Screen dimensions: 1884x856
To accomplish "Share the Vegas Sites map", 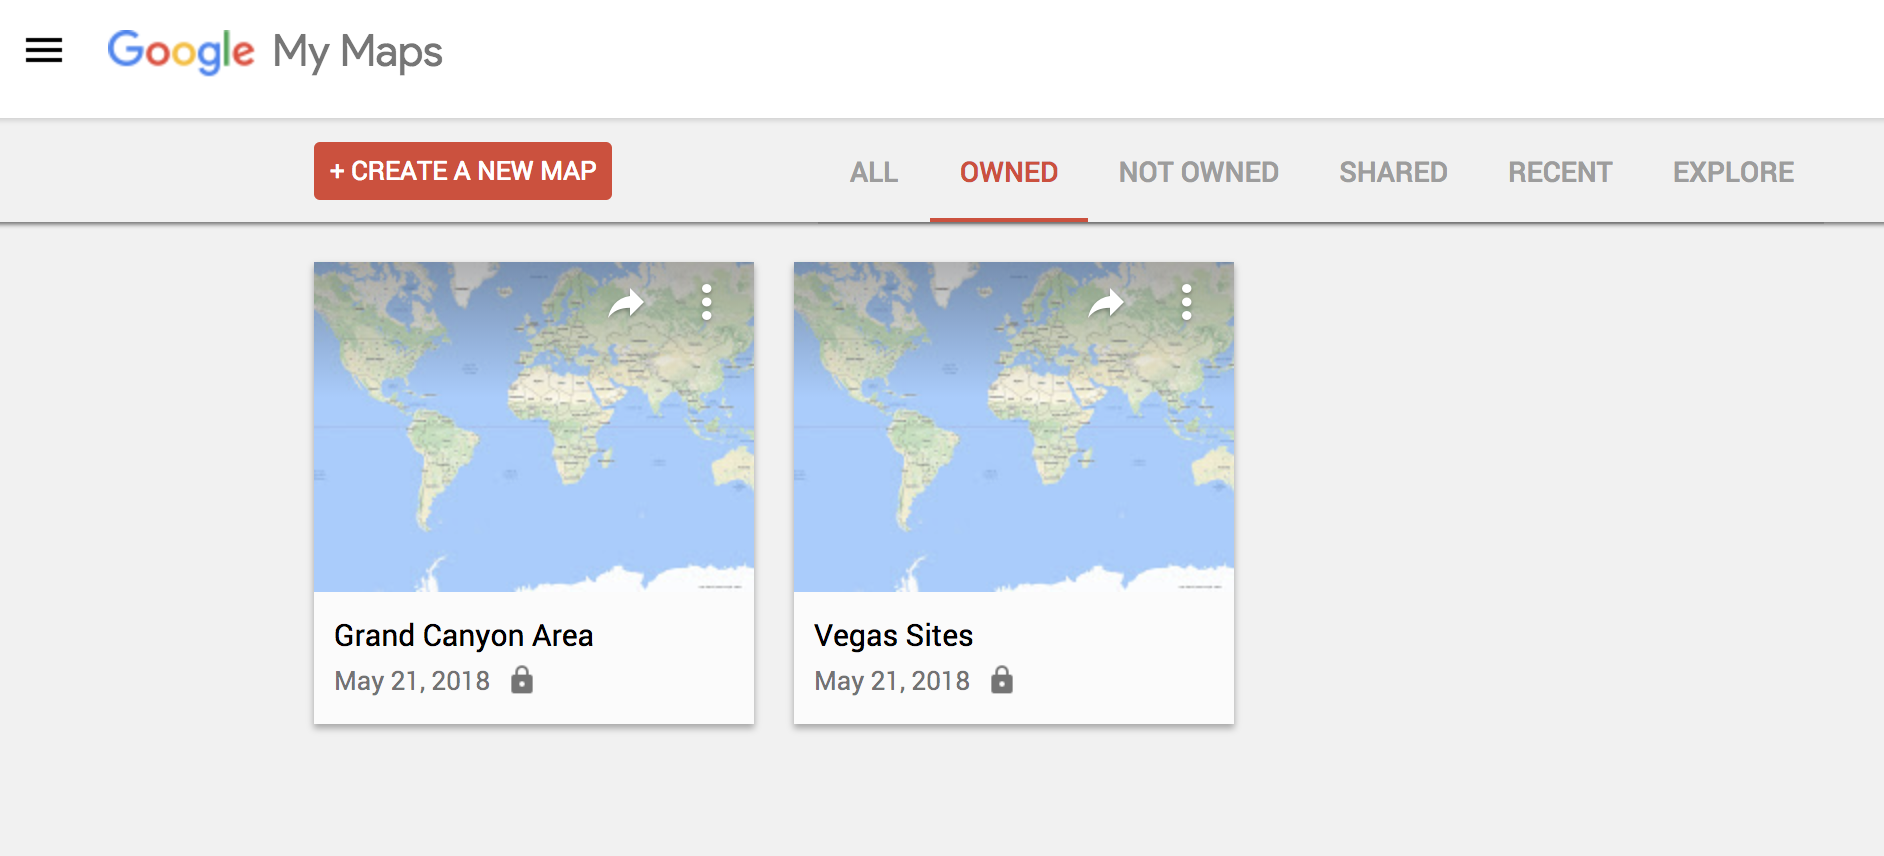I will [x=1106, y=302].
